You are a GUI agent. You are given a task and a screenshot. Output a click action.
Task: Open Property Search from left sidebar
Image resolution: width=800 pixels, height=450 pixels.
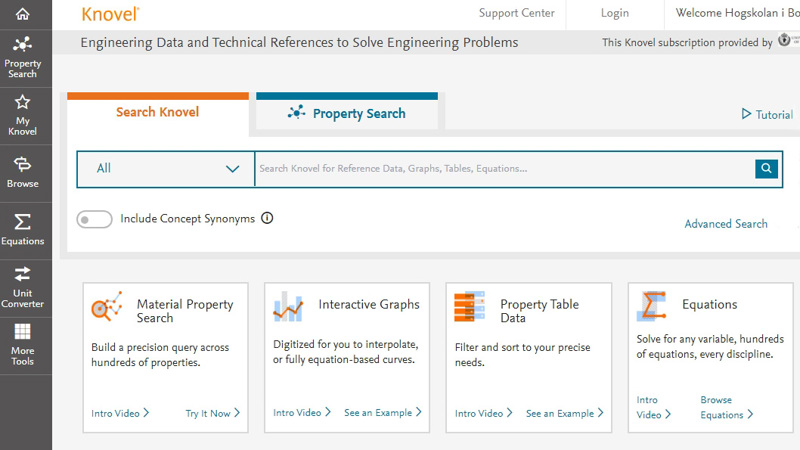tap(22, 57)
